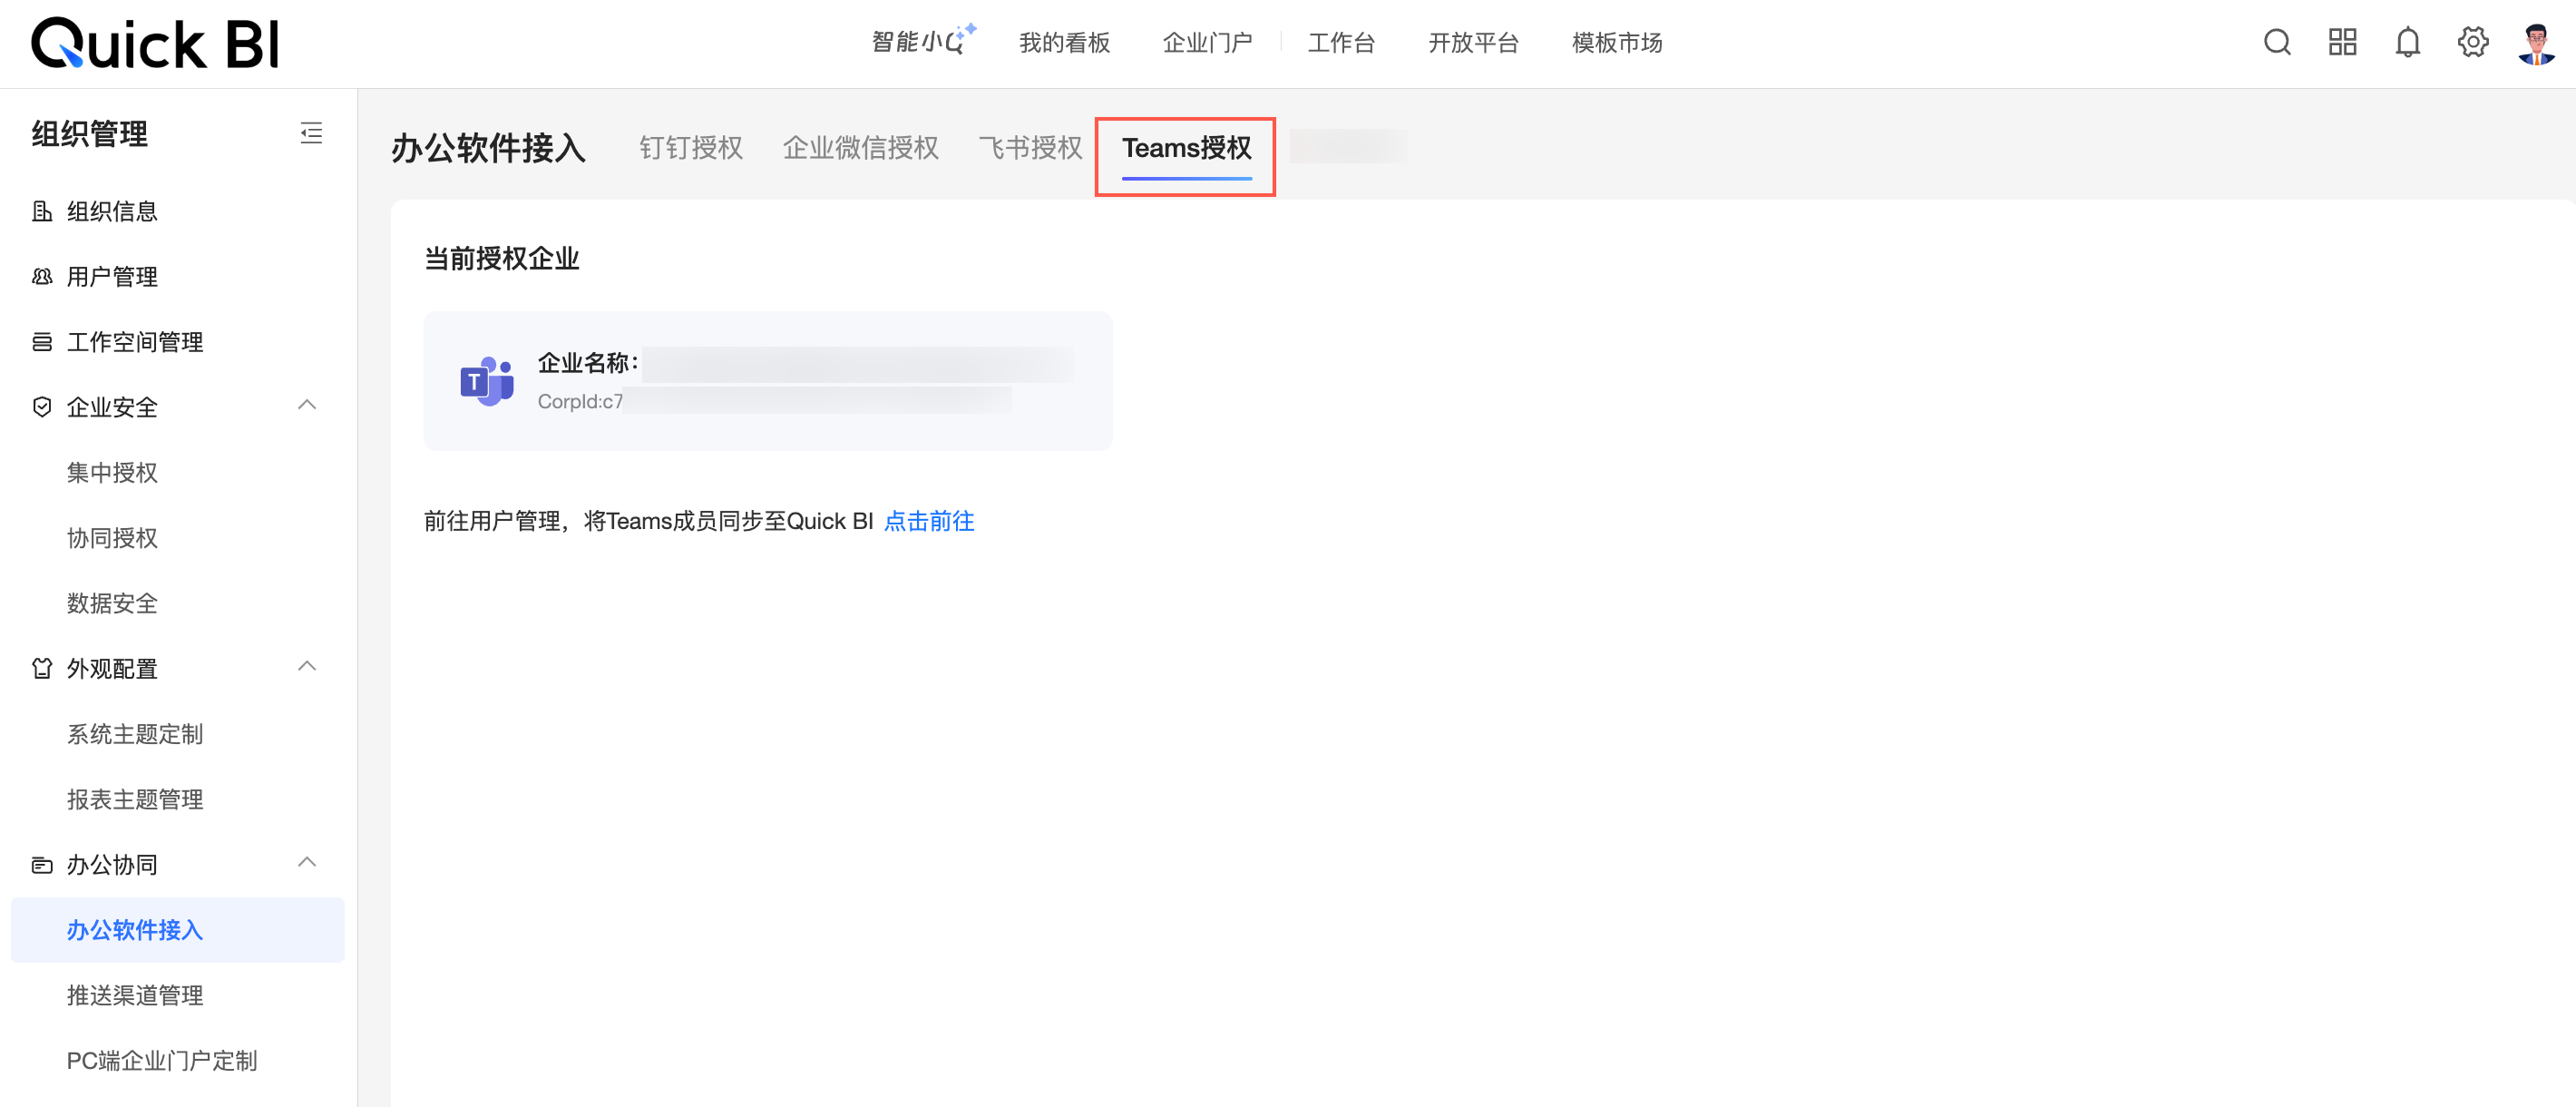Click the Quick BI logo
The image size is (2576, 1107).
pyautogui.click(x=155, y=44)
